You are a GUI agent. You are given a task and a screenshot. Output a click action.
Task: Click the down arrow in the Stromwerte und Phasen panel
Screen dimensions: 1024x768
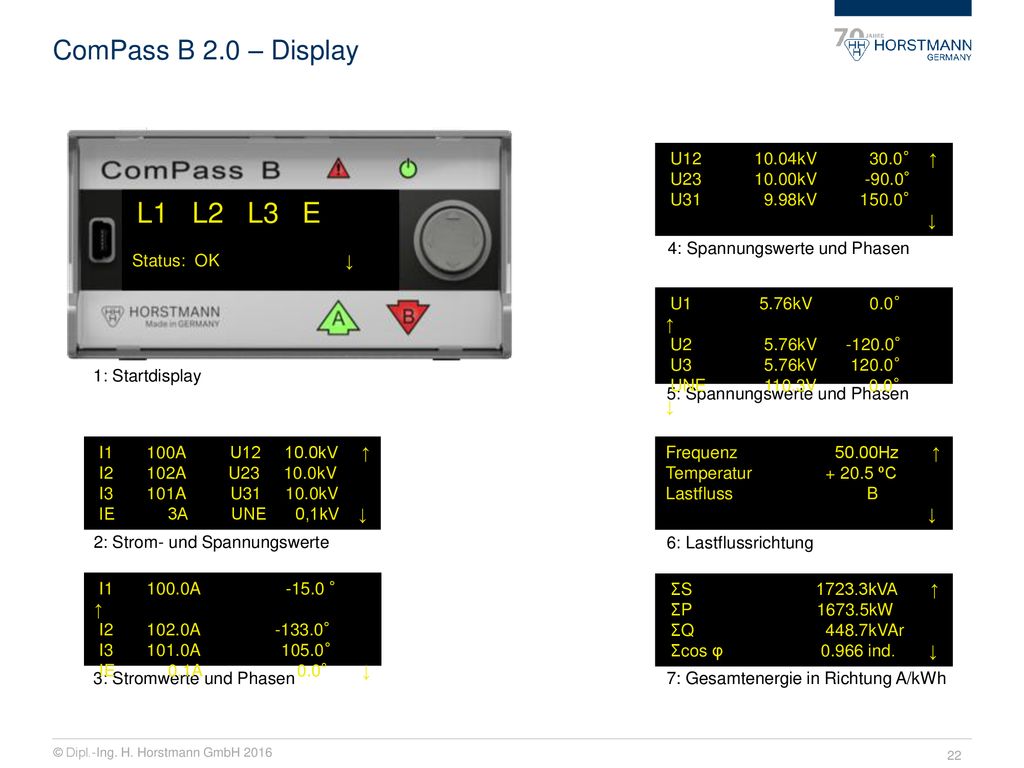tap(366, 673)
